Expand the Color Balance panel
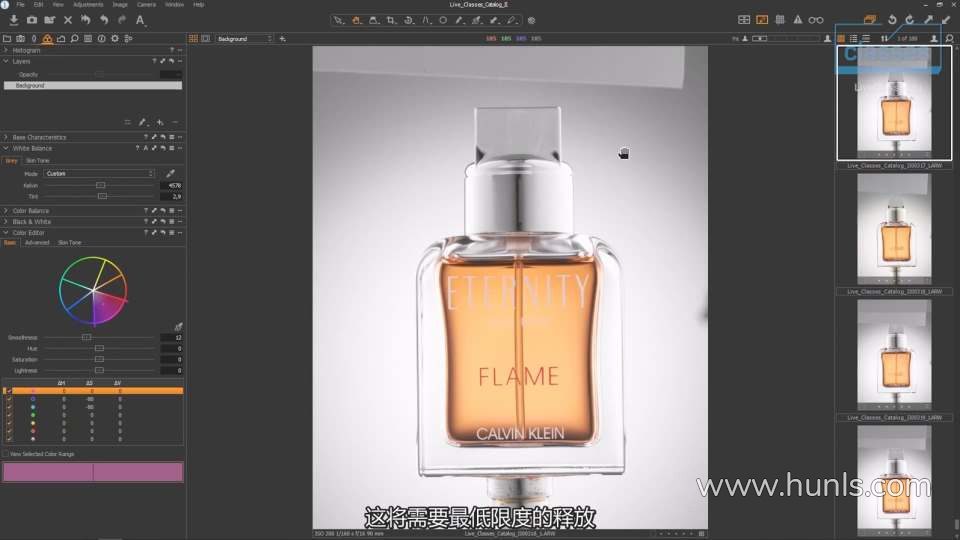 pos(6,211)
